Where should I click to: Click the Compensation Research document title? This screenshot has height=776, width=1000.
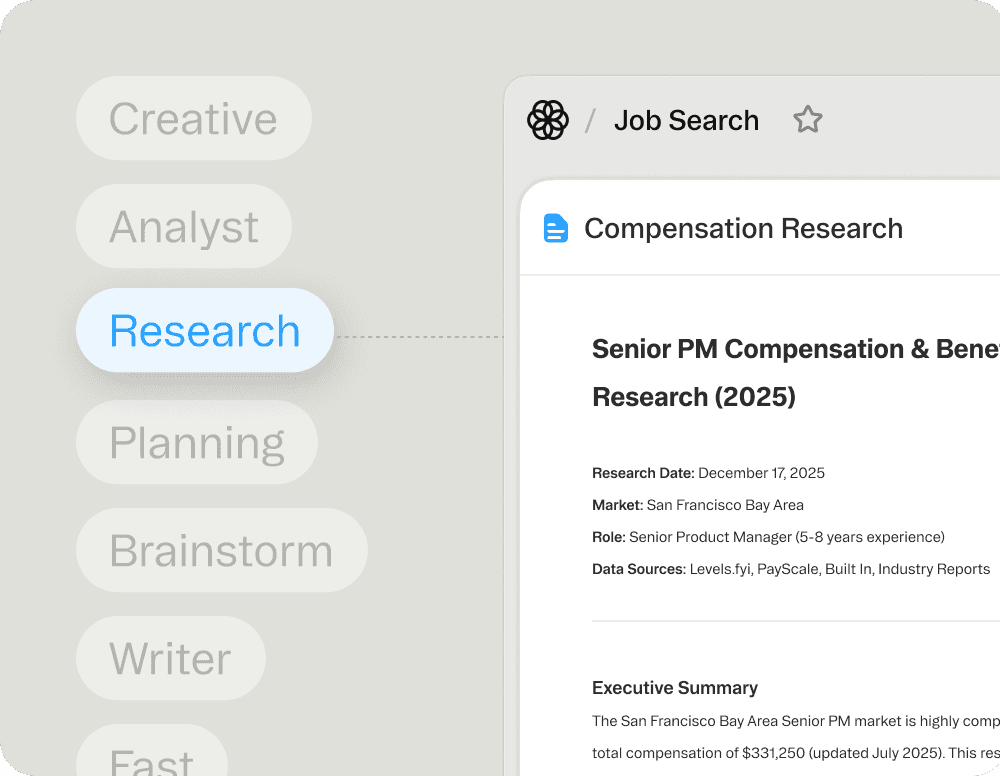coord(743,229)
